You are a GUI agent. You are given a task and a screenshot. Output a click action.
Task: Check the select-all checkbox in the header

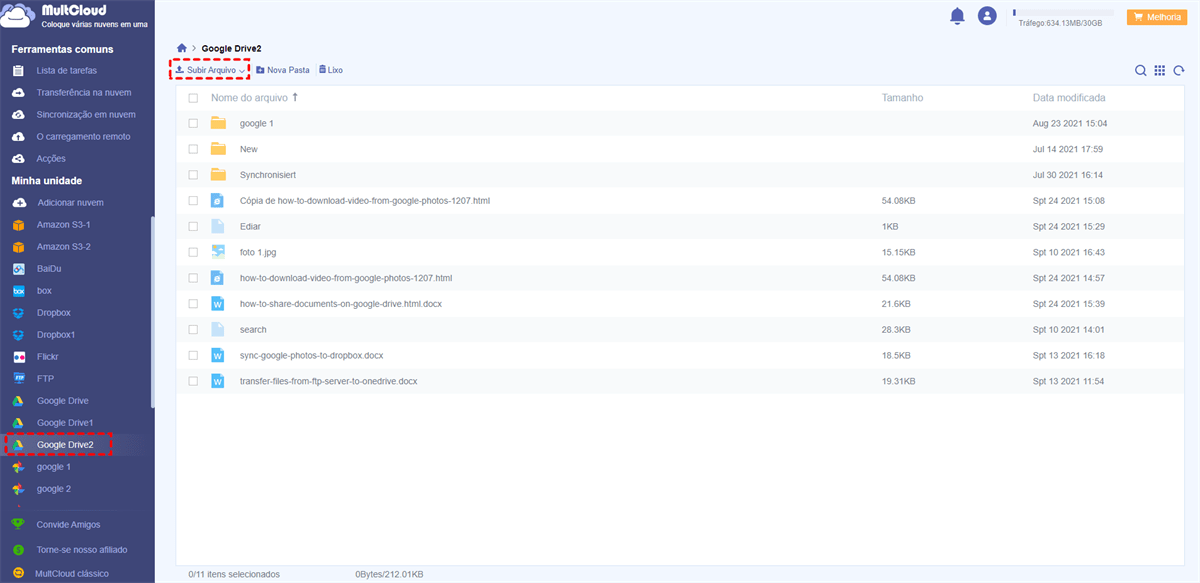pos(194,97)
